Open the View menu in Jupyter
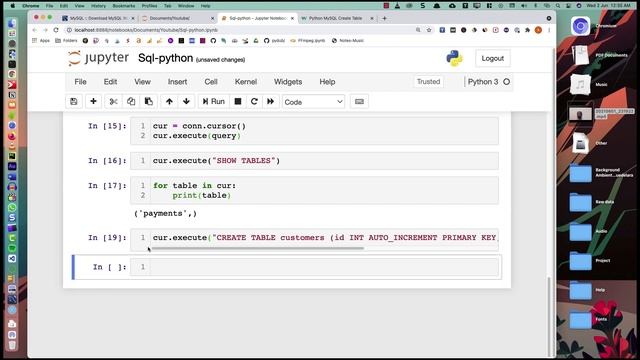The height and width of the screenshot is (360, 640). [142, 82]
